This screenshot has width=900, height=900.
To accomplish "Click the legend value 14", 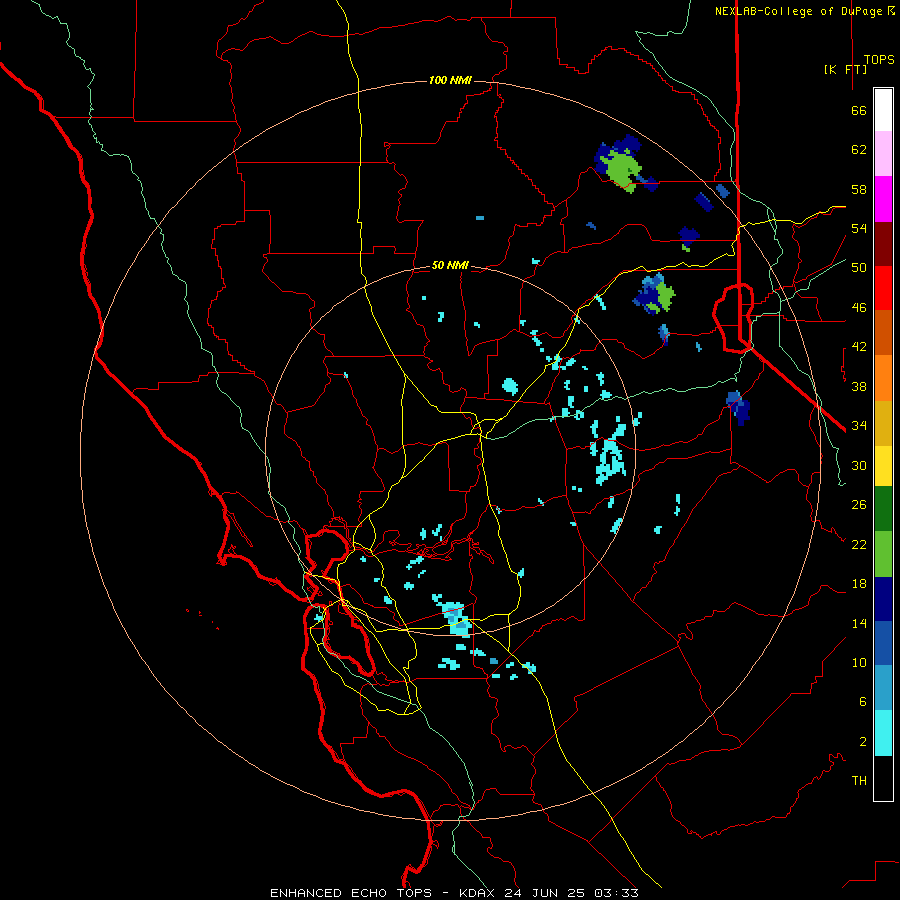I will [859, 623].
